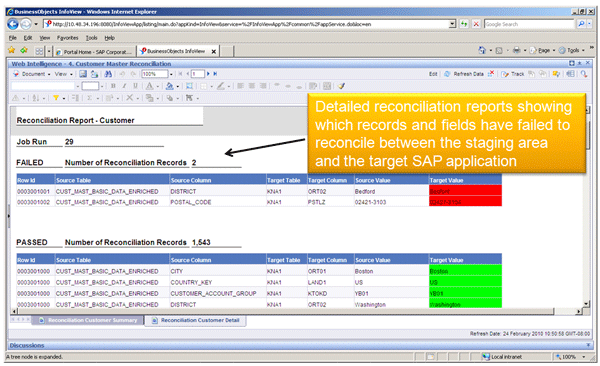600x366 pixels.
Task: Go to last page arrow
Action: pos(215,74)
